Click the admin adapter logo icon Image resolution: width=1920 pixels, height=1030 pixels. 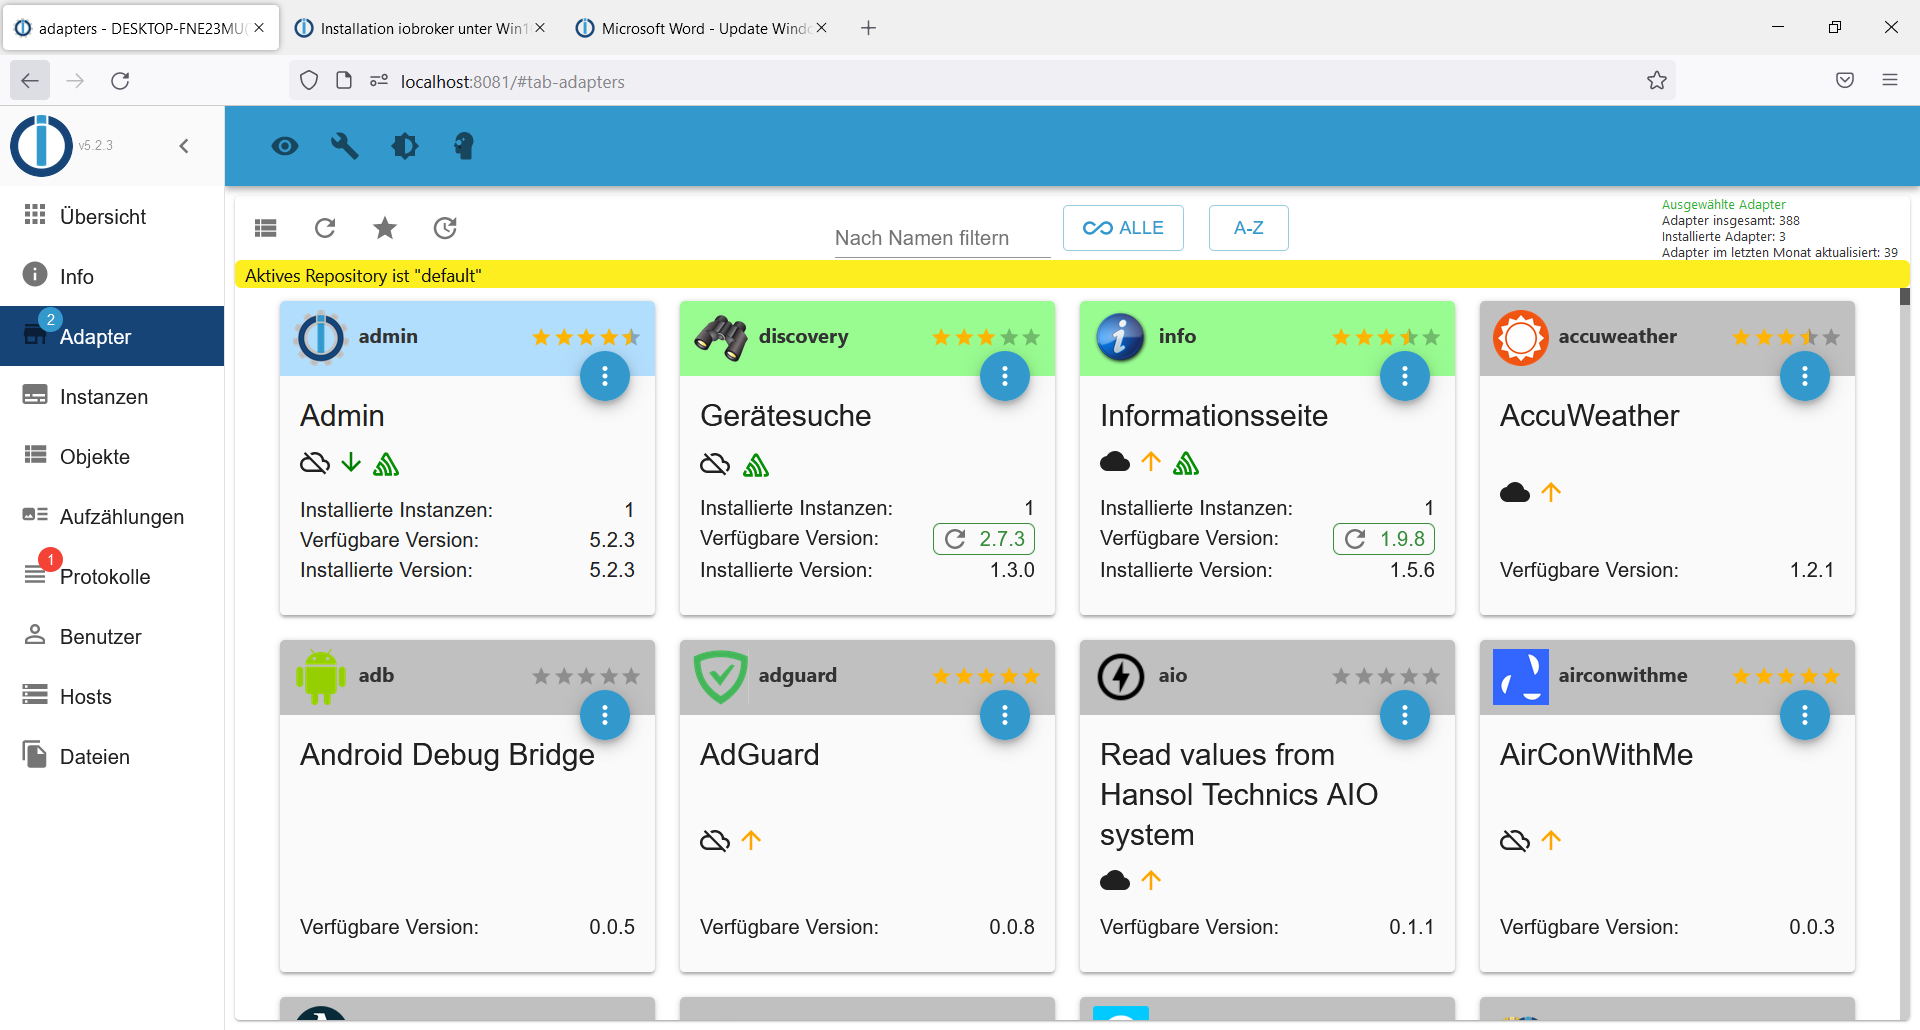coord(321,337)
